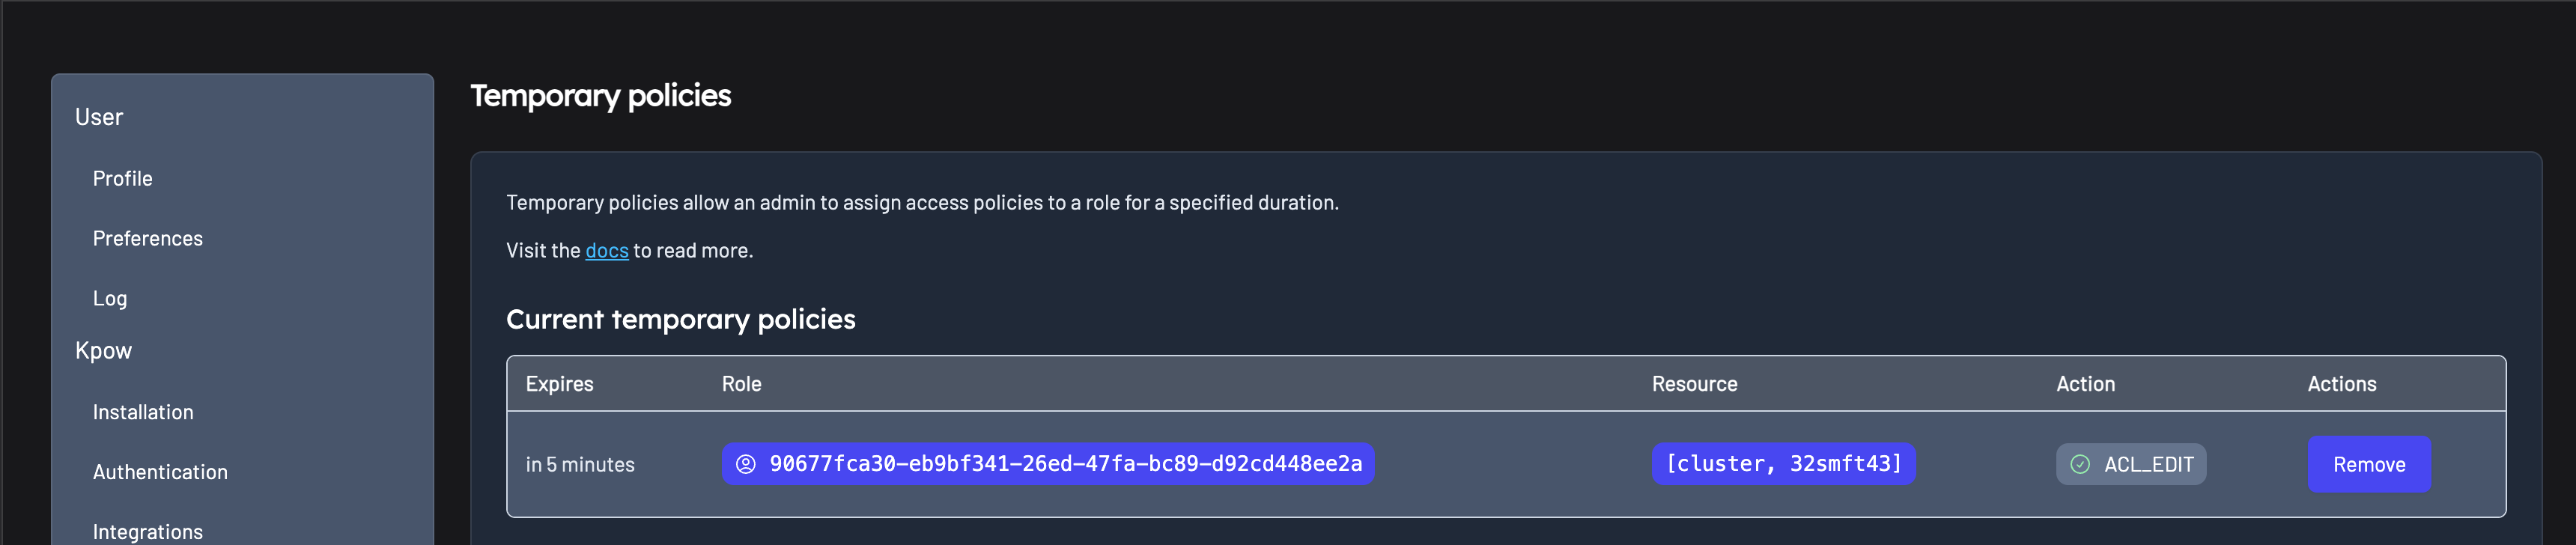Click the user icon in the role badge

point(745,464)
